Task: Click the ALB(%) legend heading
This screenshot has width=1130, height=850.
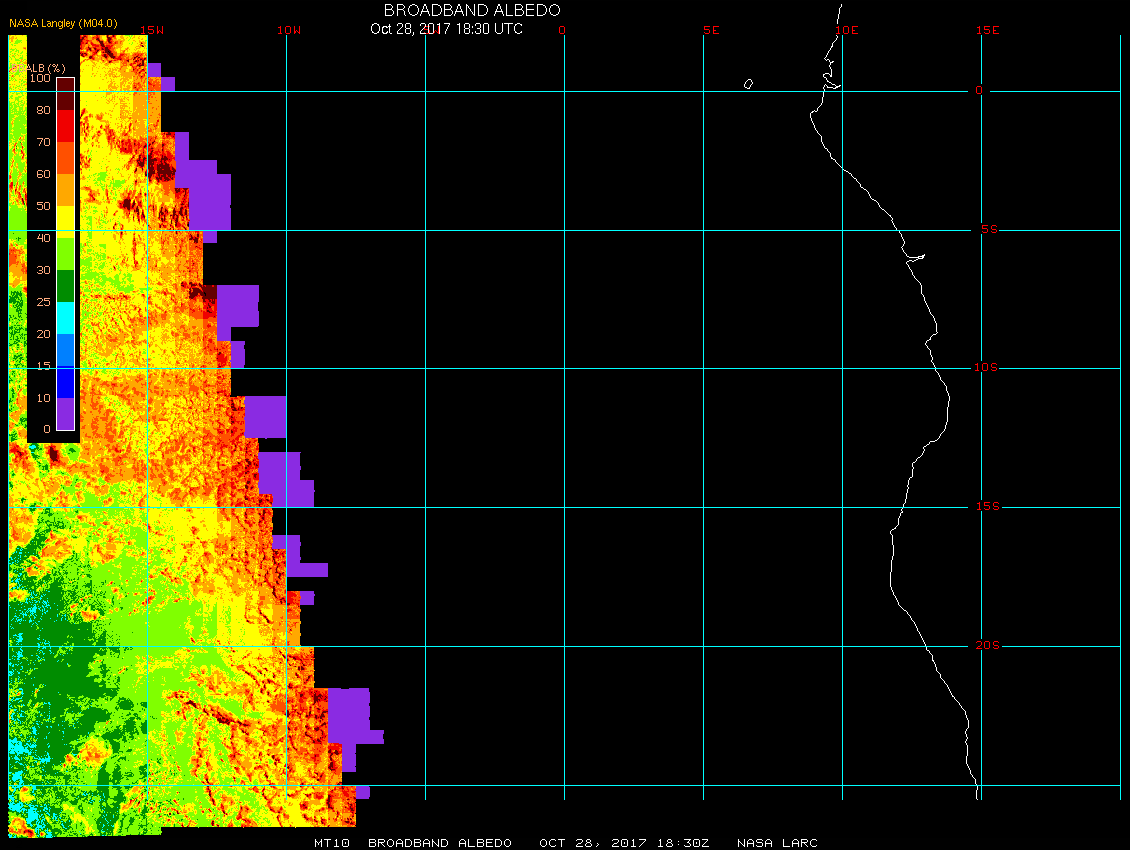Action: tap(40, 67)
